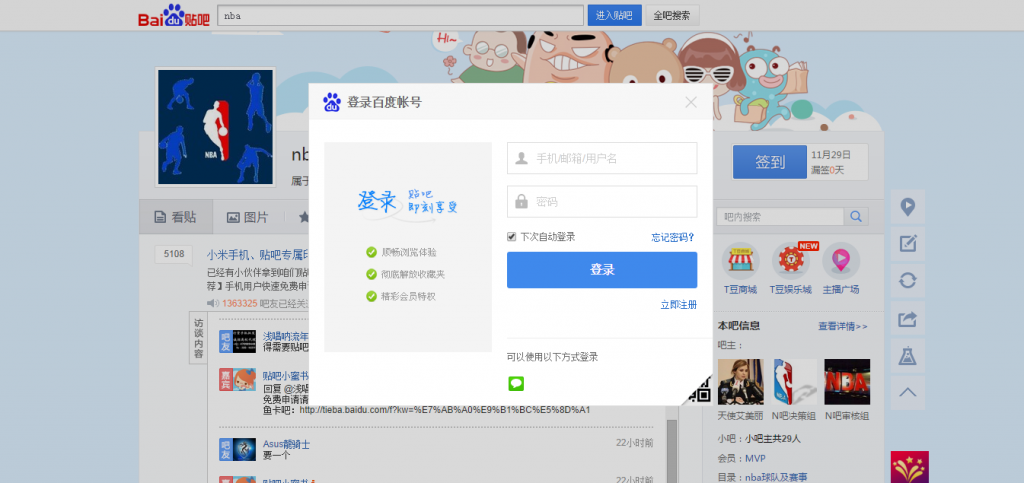This screenshot has height=483, width=1024.
Task: Open the 立即注册 link
Action: point(679,305)
